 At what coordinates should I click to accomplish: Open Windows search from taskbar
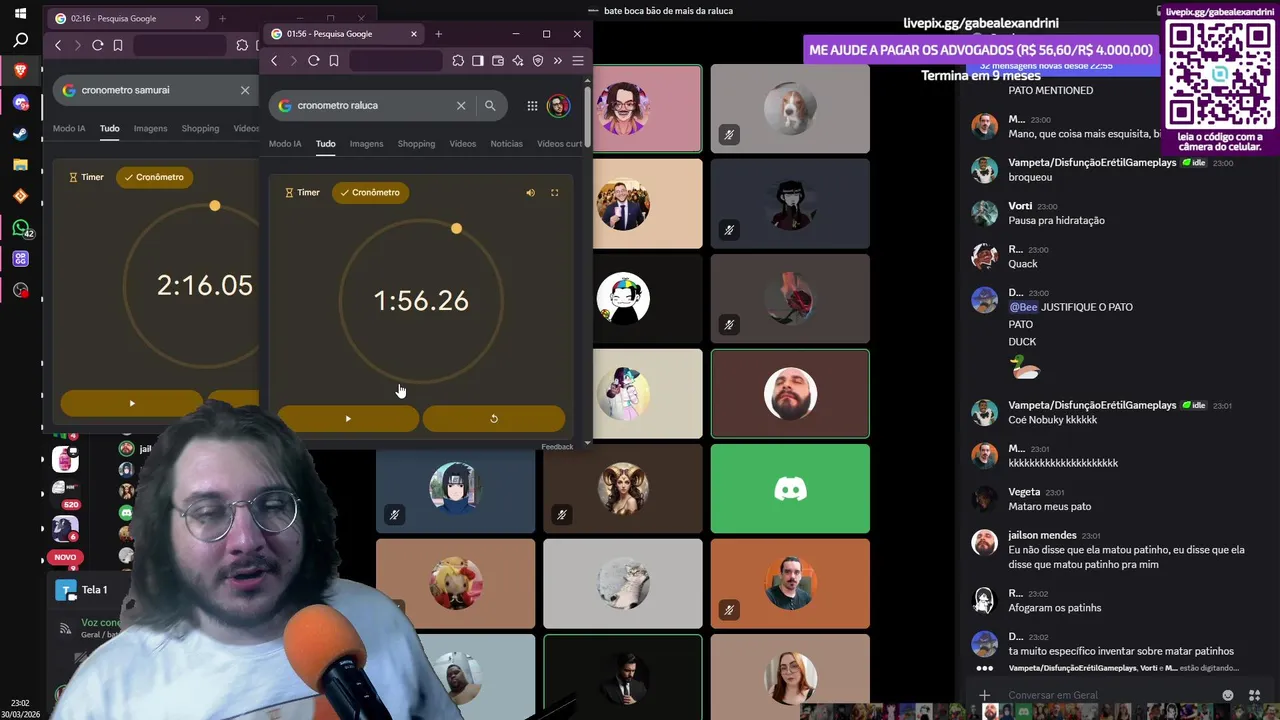tap(21, 41)
